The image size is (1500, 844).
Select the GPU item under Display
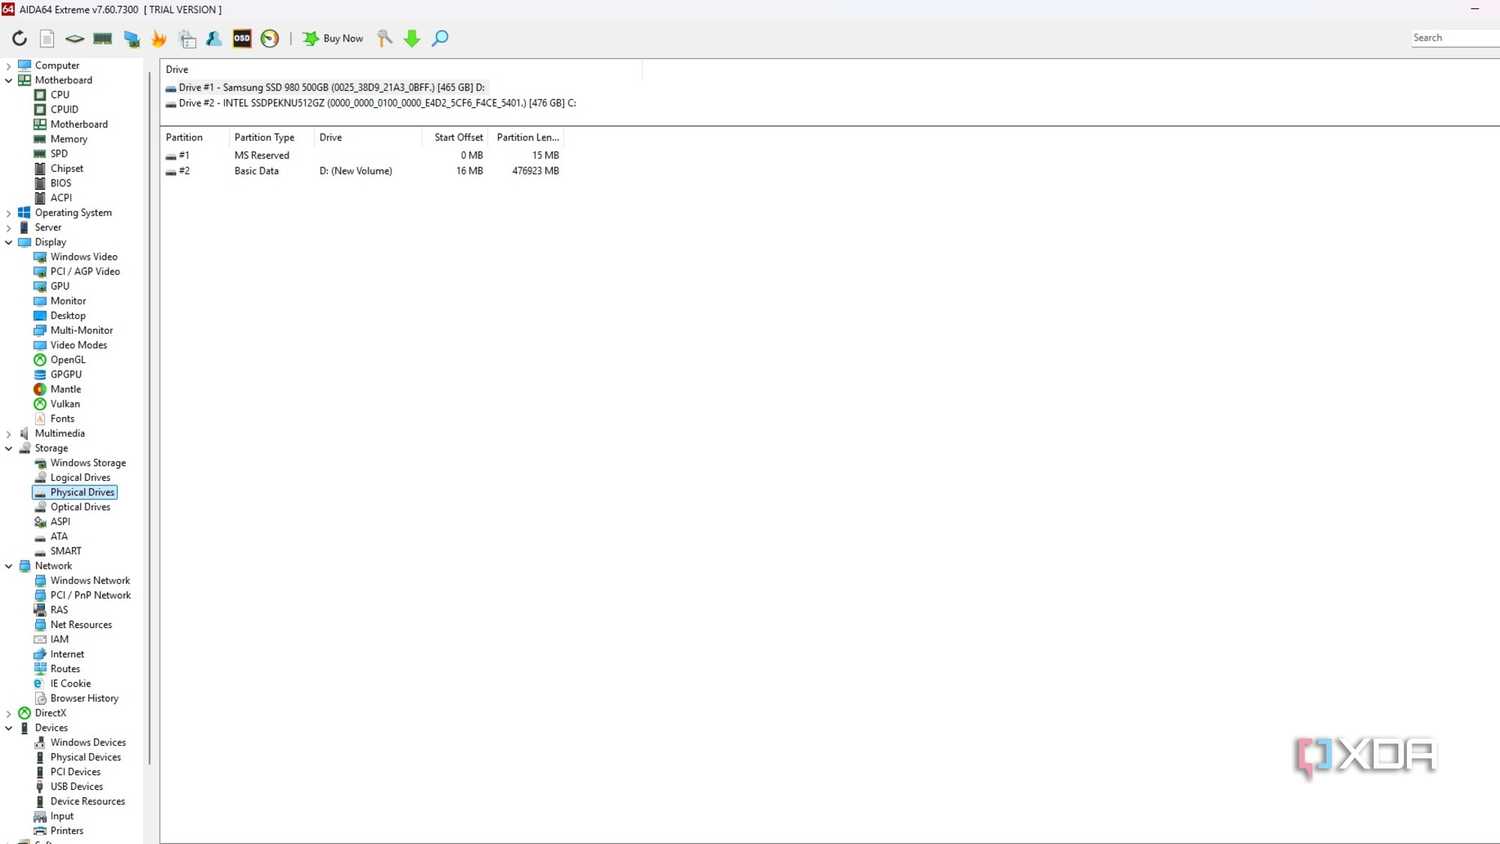pos(60,286)
